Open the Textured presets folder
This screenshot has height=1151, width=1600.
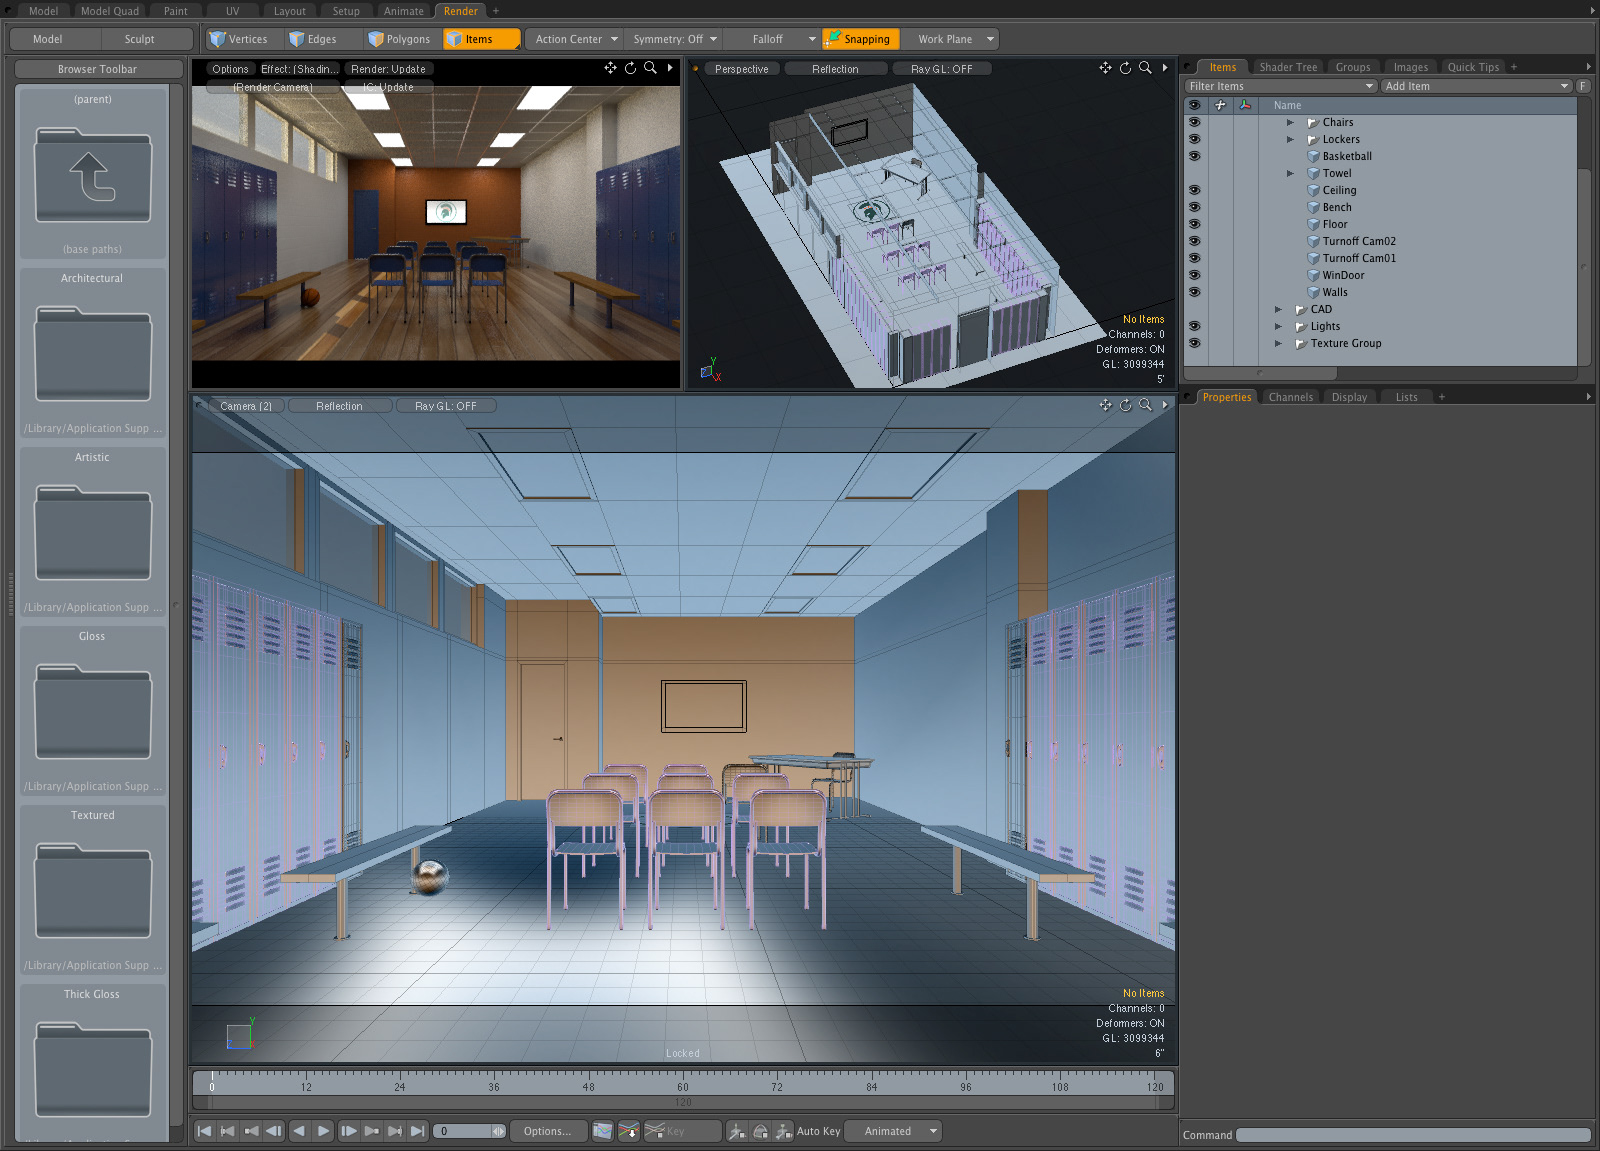click(93, 891)
